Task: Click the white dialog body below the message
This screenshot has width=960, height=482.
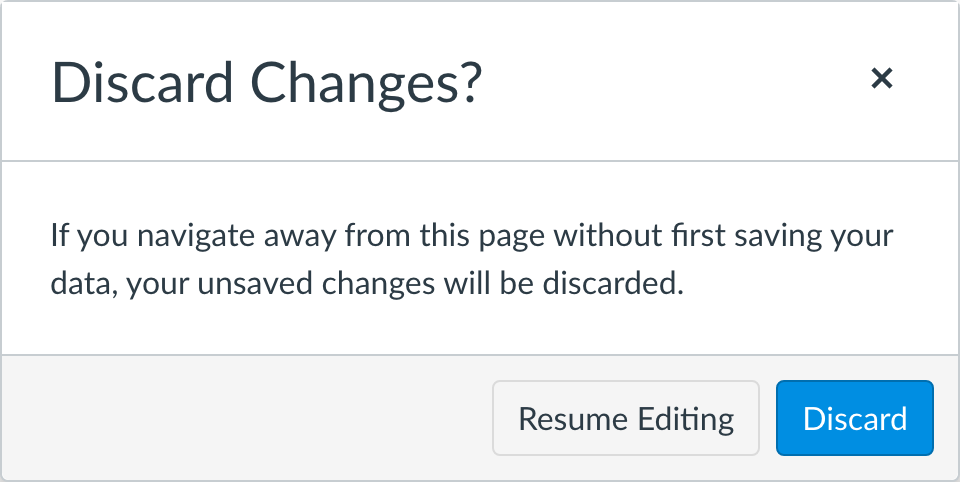Action: [x=480, y=328]
